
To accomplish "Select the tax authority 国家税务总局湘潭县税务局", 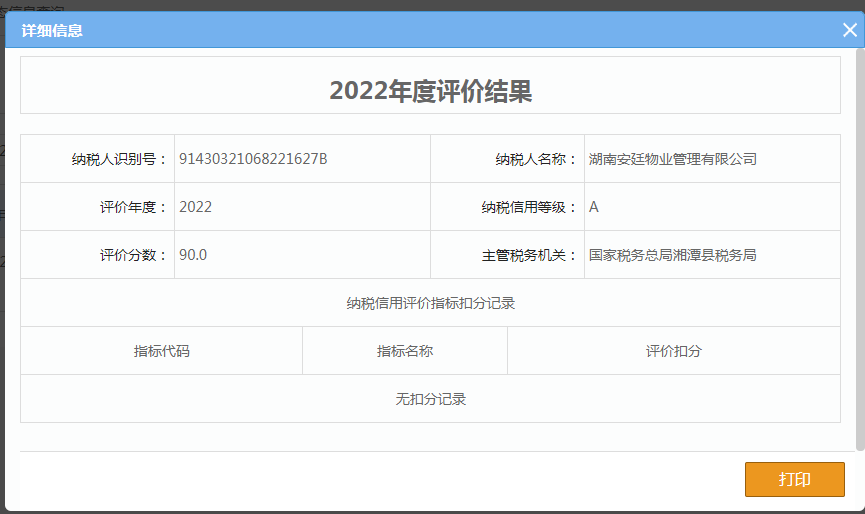I will 673,255.
